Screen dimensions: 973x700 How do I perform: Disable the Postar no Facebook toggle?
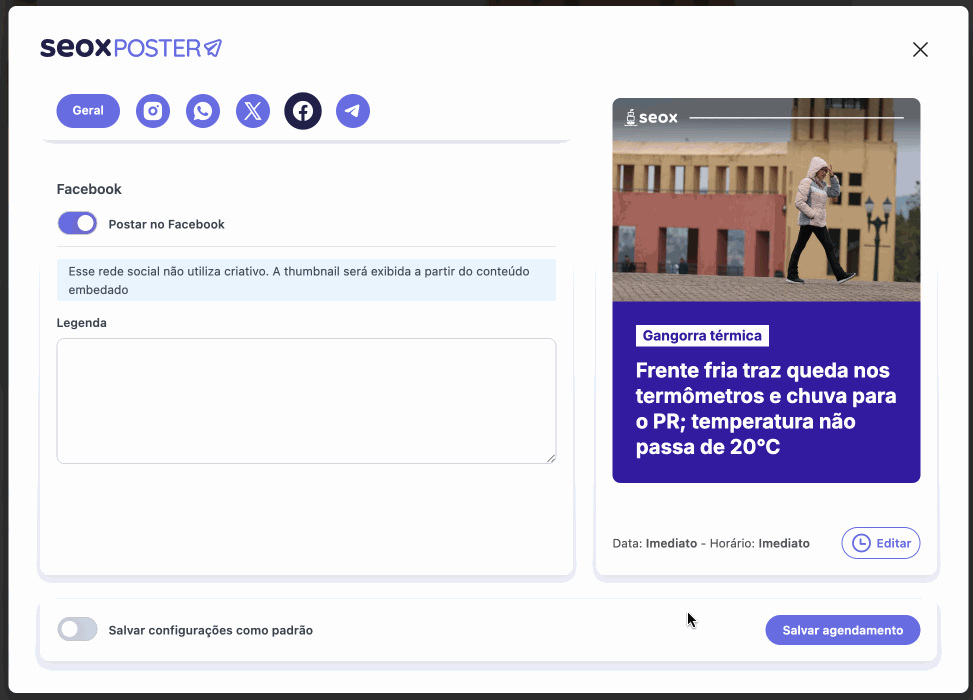click(x=77, y=223)
